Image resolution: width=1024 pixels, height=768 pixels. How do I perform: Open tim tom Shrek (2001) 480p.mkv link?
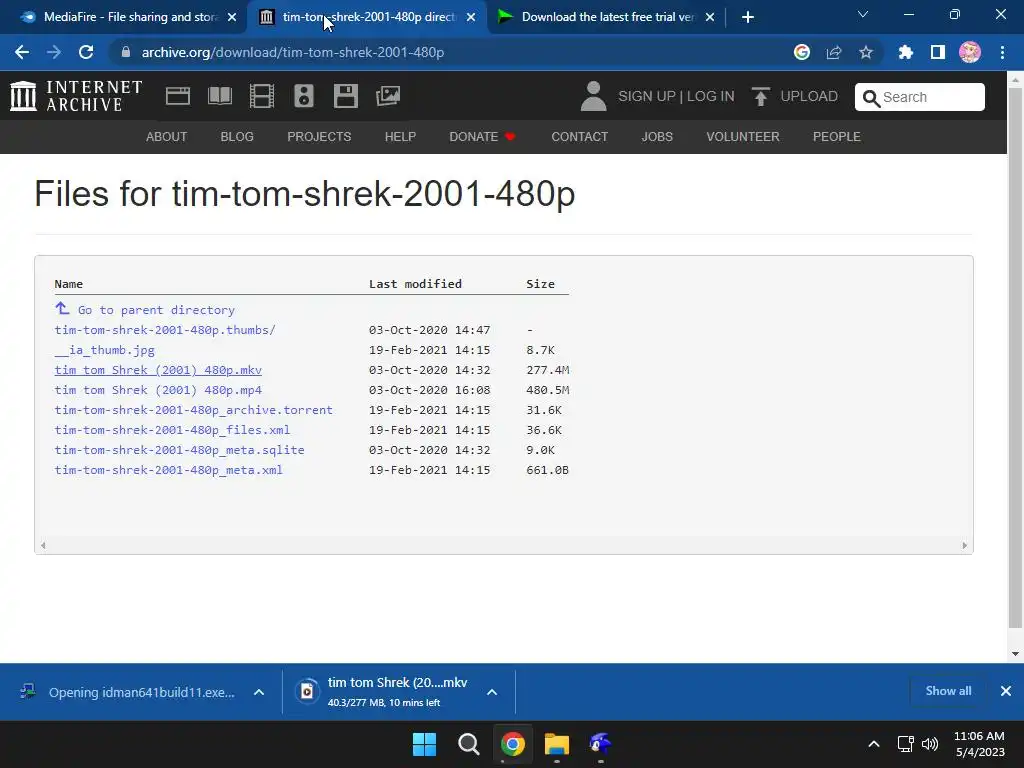coord(158,370)
